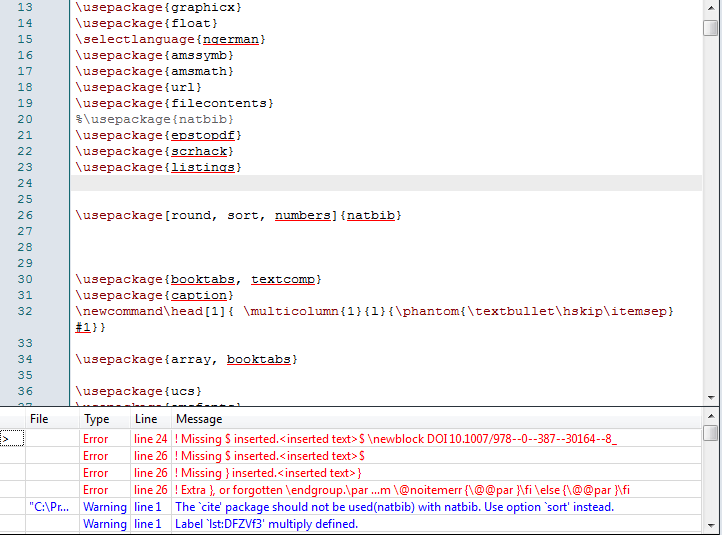The height and width of the screenshot is (535, 722).
Task: Click the underlined '#1' on wrapped line 32
Action: coord(83,327)
